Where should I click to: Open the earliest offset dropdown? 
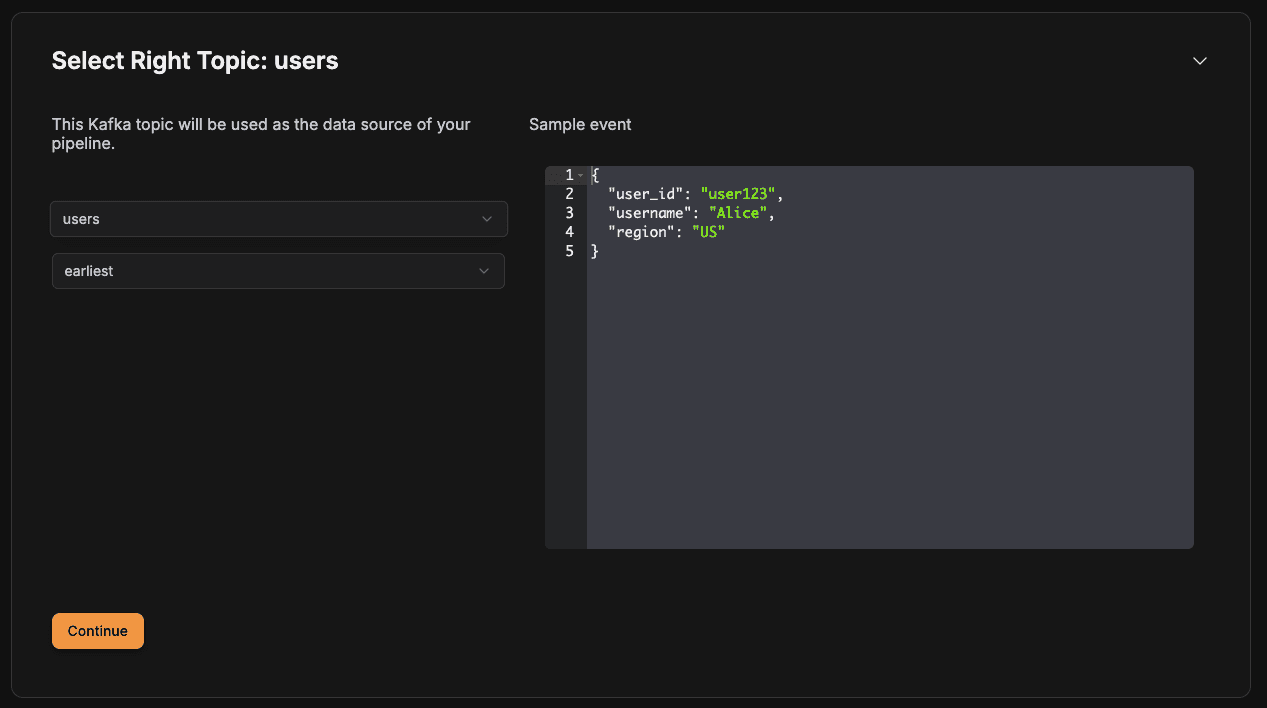click(x=278, y=271)
